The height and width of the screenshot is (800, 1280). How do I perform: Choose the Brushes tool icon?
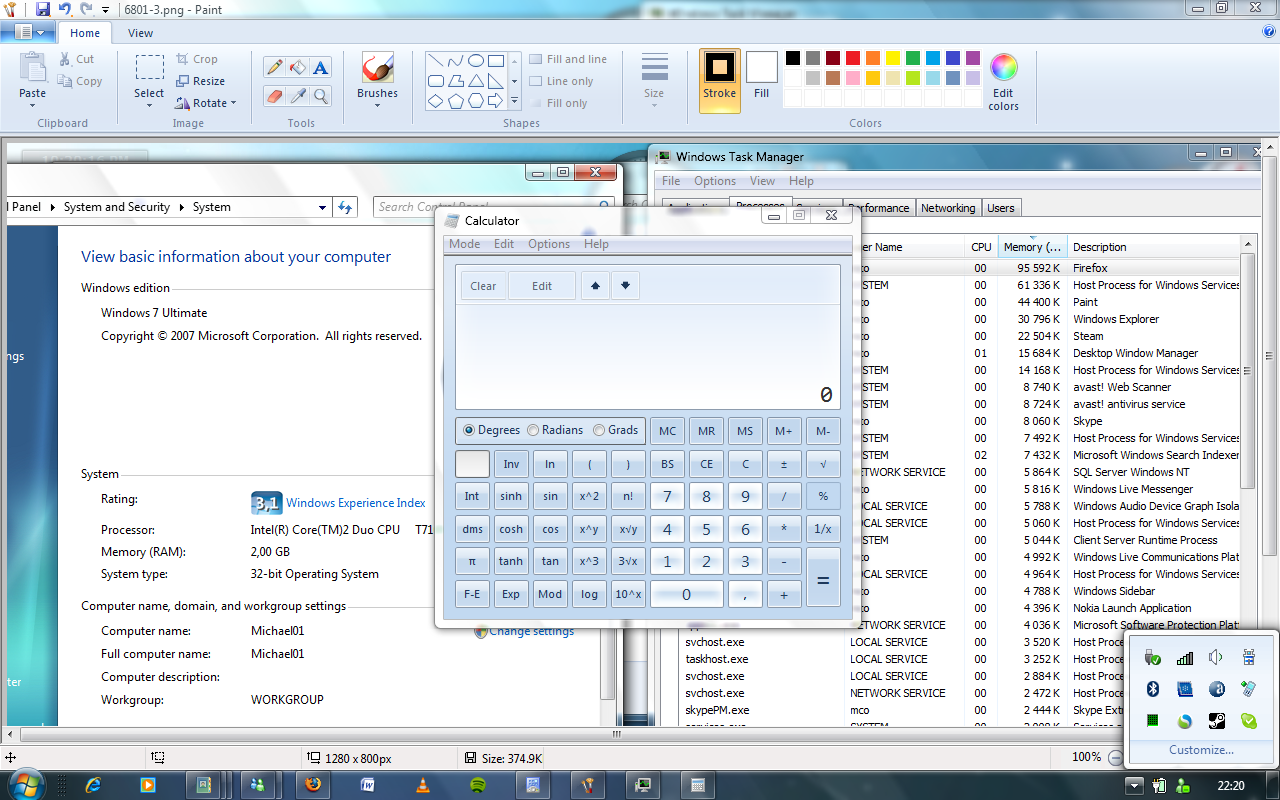[x=377, y=68]
